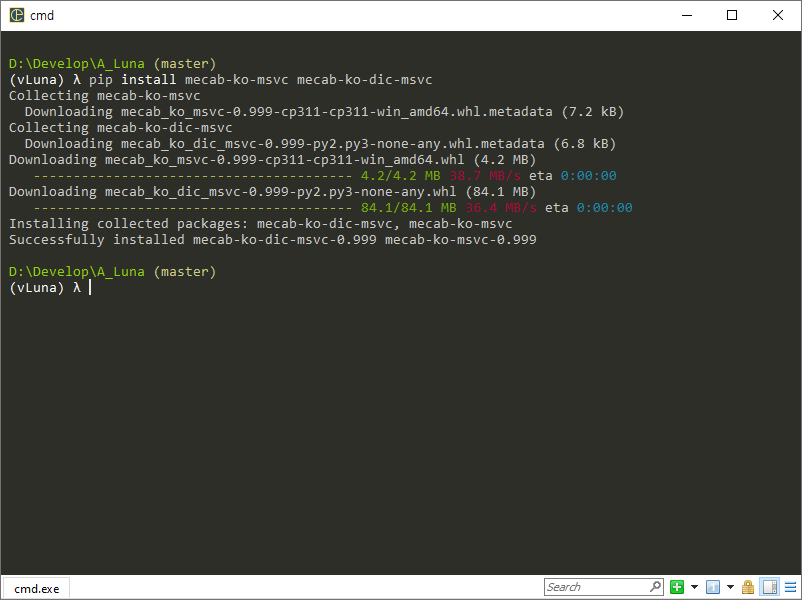The width and height of the screenshot is (802, 600).
Task: Click the magnifier icon in Search box
Action: [x=656, y=586]
